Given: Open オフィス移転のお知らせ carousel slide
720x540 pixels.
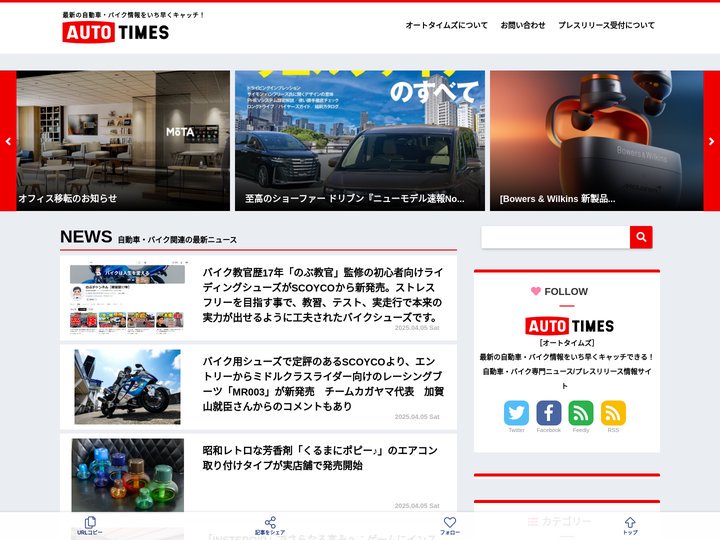Looking at the screenshot, I should 123,141.
